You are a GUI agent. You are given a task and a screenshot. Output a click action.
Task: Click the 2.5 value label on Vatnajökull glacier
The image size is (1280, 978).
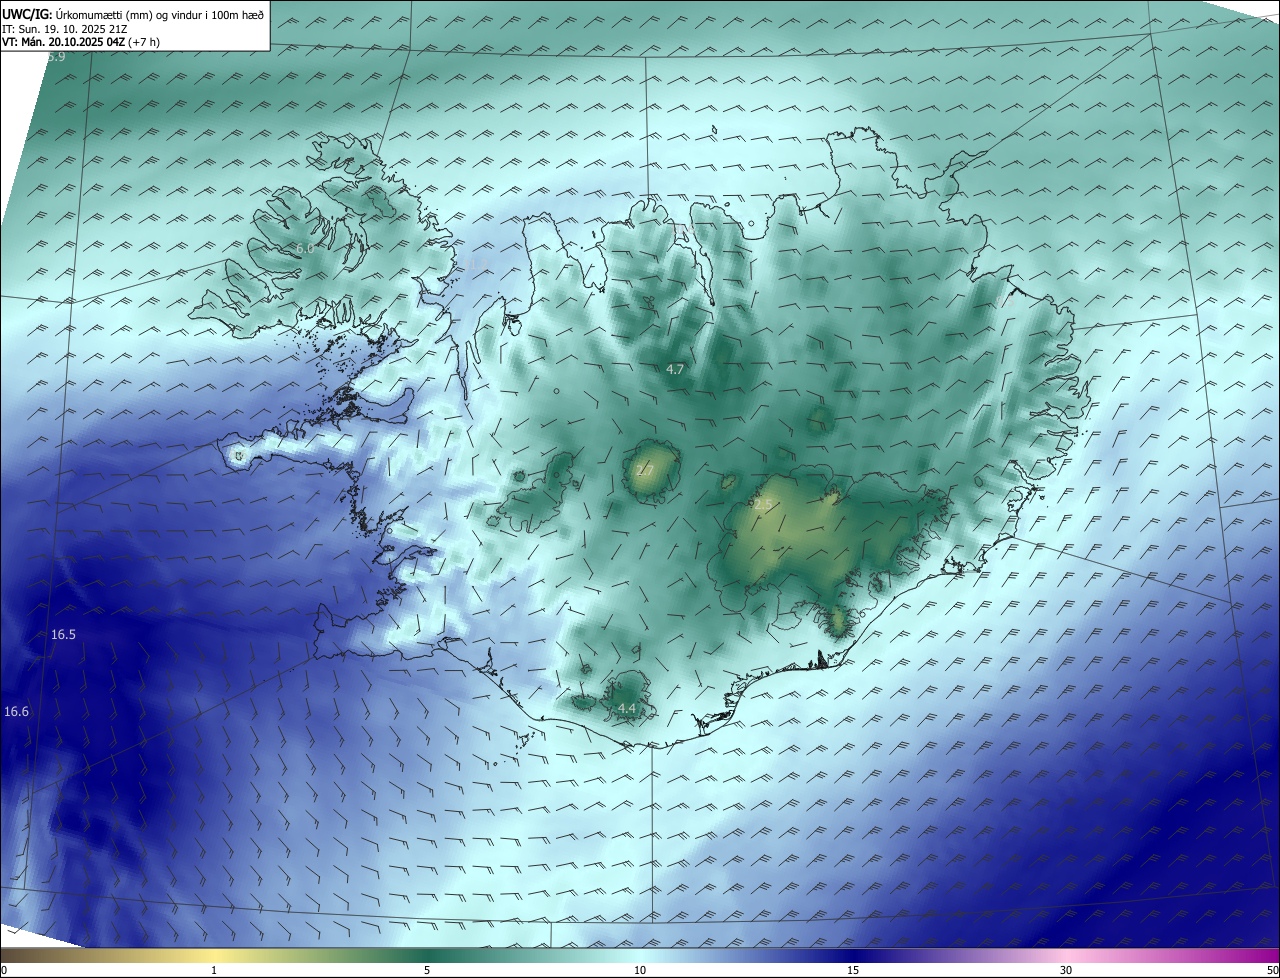coord(763,506)
